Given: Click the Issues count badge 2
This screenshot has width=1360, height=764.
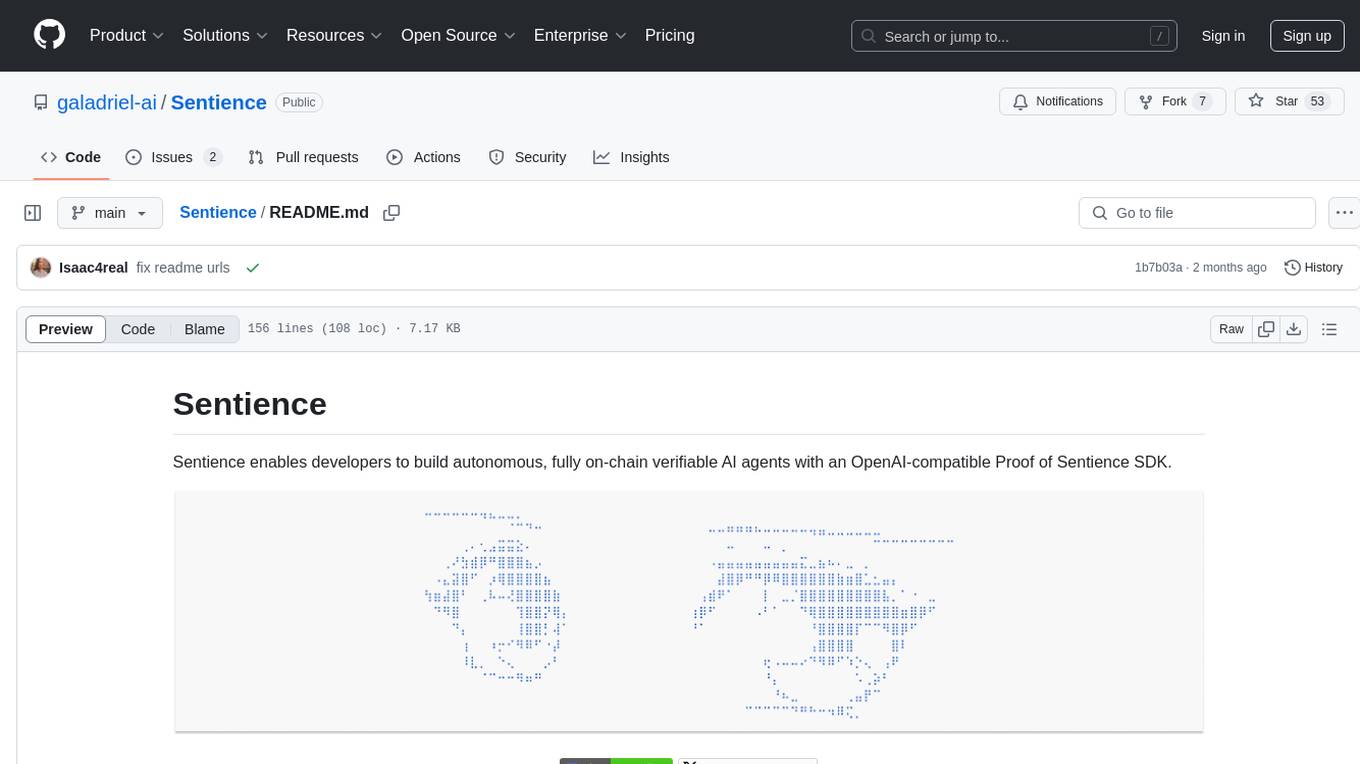Looking at the screenshot, I should [212, 157].
